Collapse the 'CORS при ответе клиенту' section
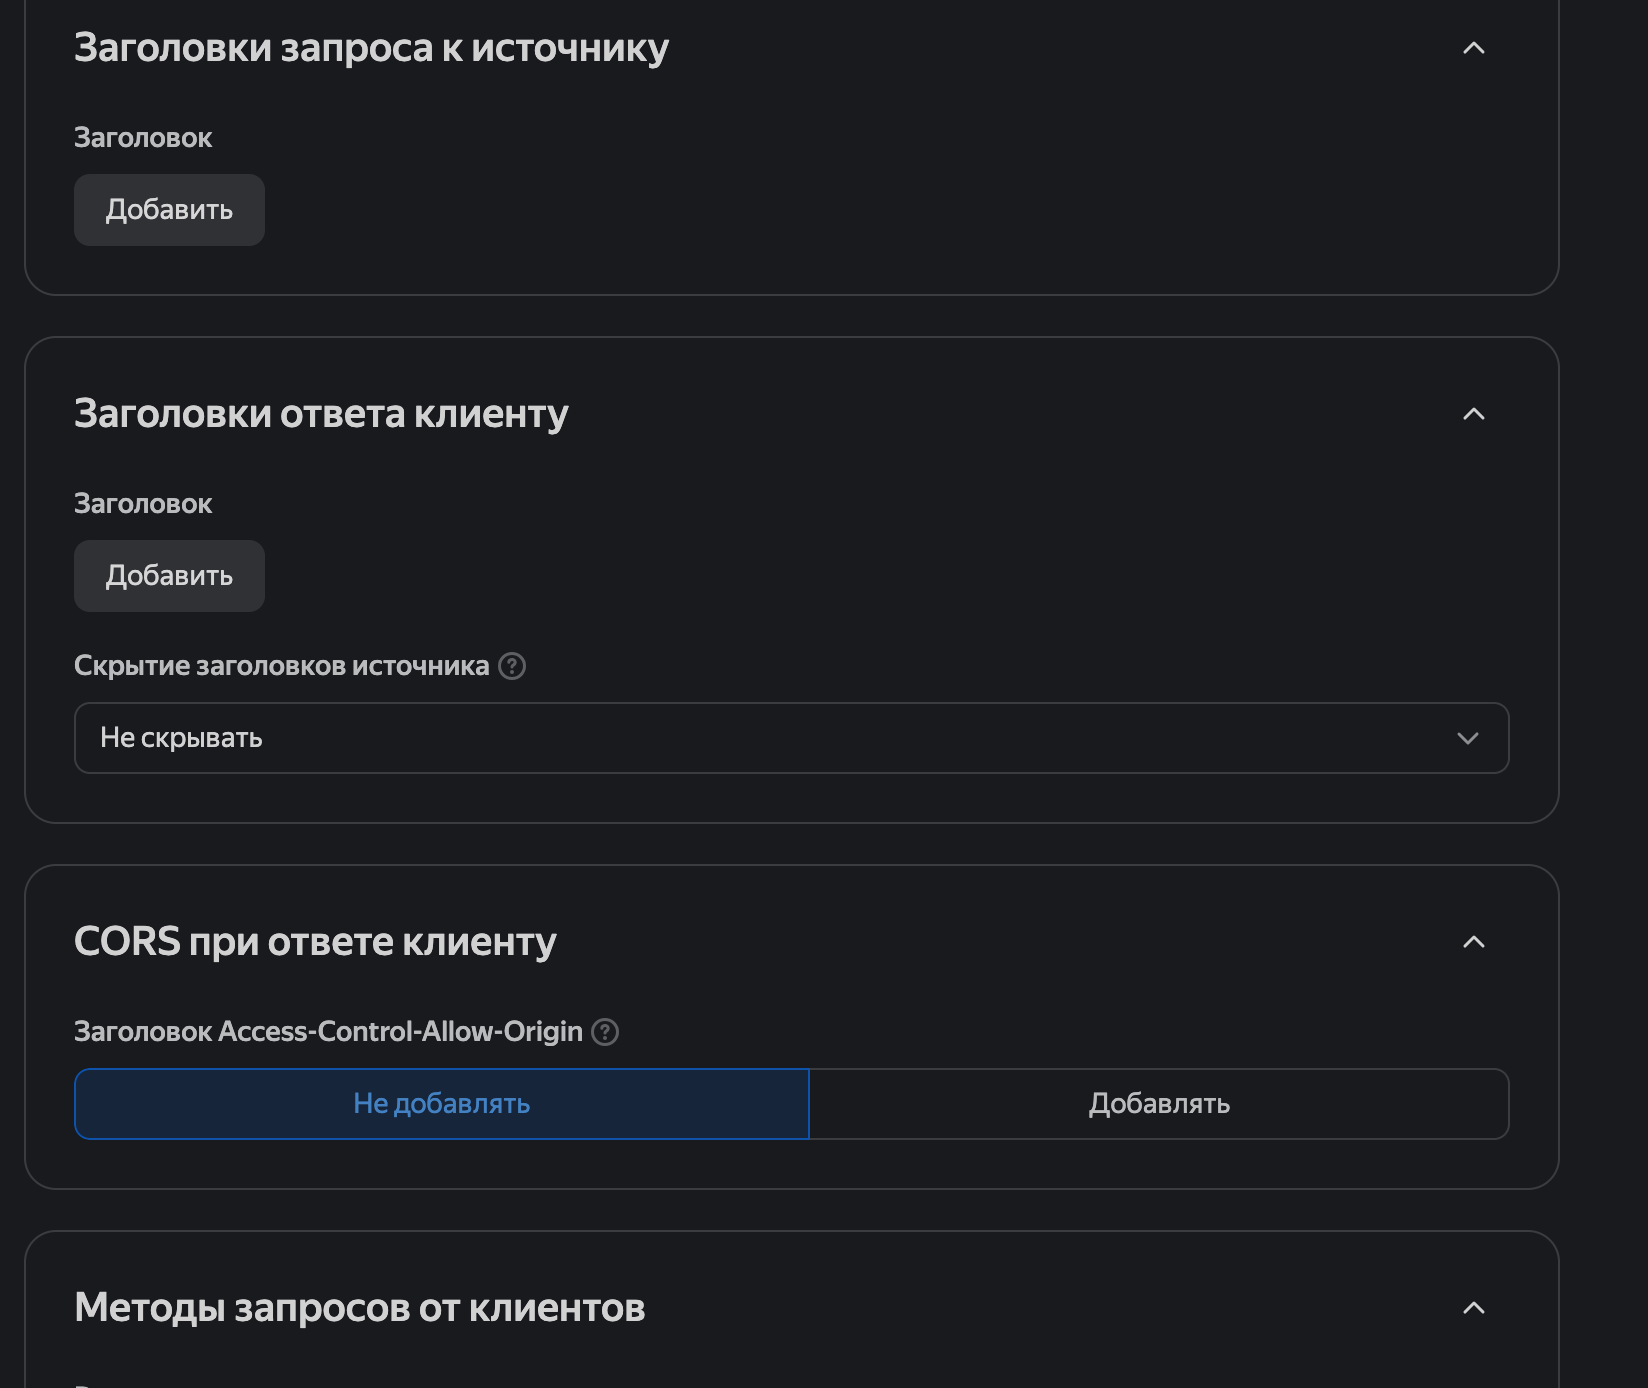 [1473, 942]
